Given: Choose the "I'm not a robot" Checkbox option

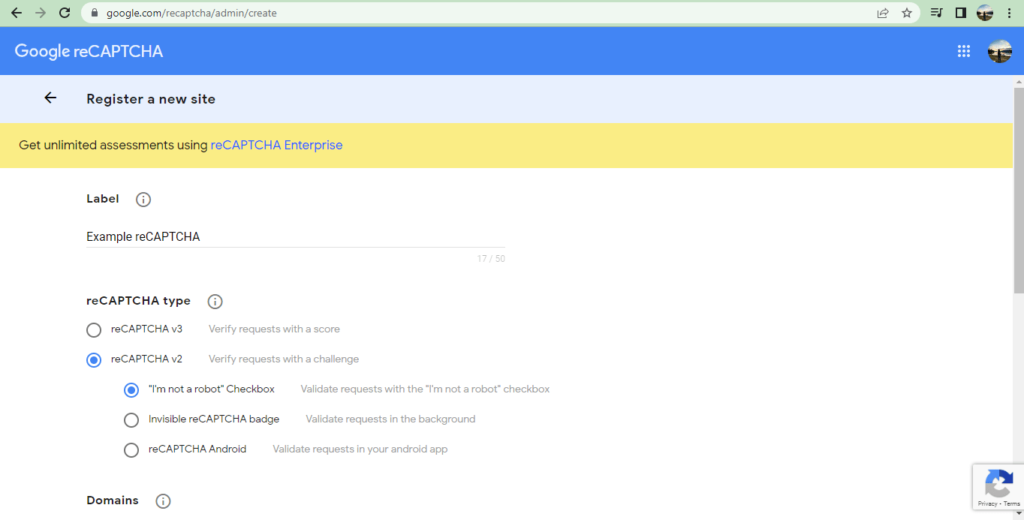Looking at the screenshot, I should pos(131,390).
